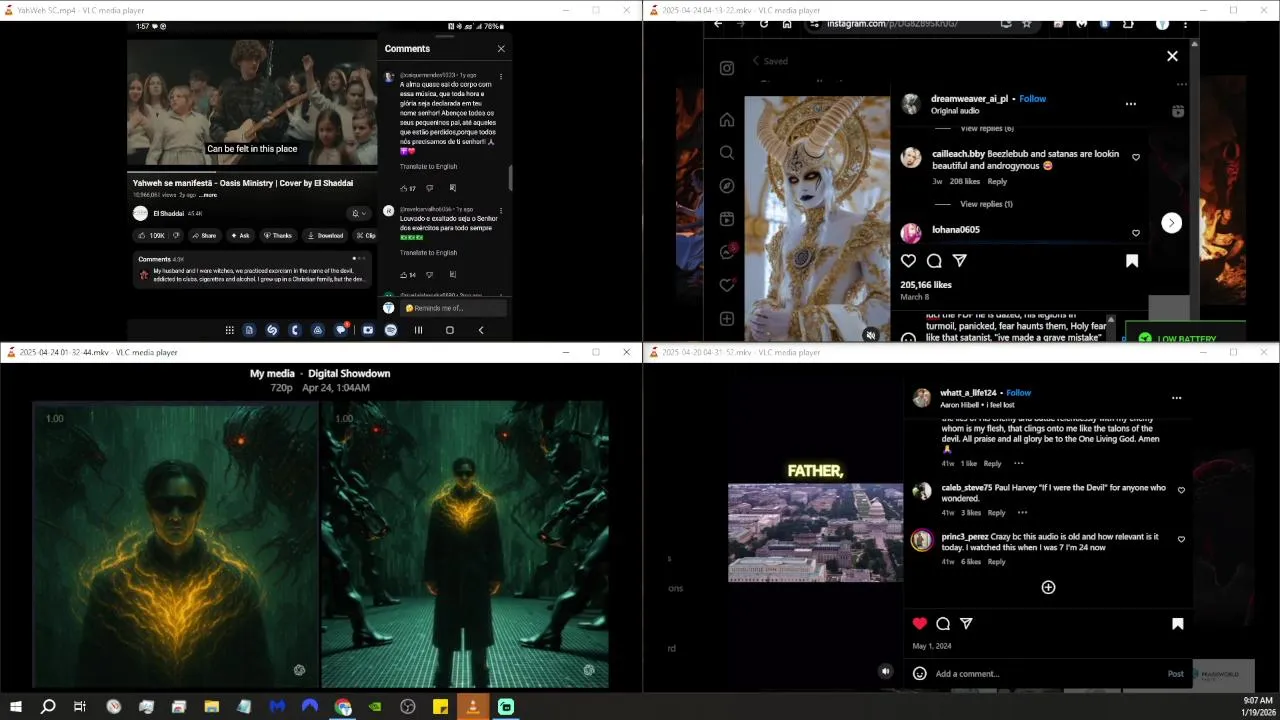Viewport: 1280px width, 720px height.
Task: Click the Ask button below the video
Action: pos(240,236)
